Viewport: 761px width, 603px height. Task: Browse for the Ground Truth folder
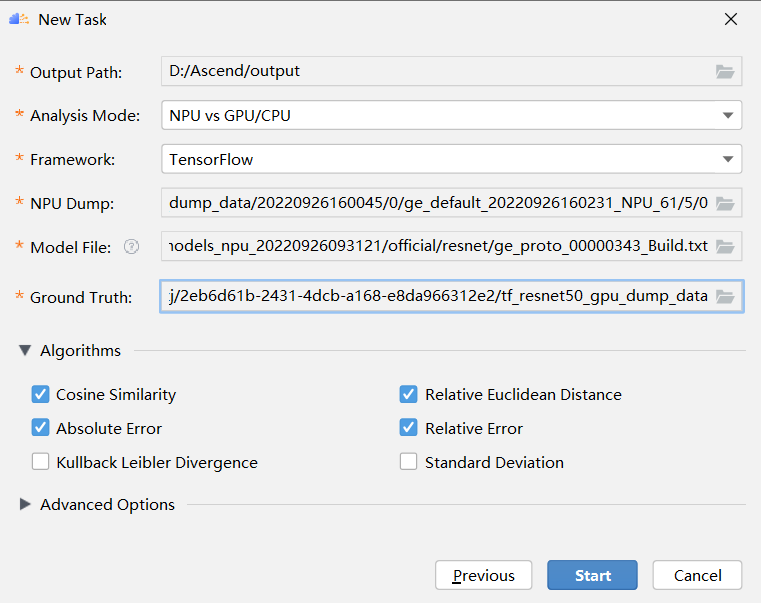pyautogui.click(x=725, y=297)
